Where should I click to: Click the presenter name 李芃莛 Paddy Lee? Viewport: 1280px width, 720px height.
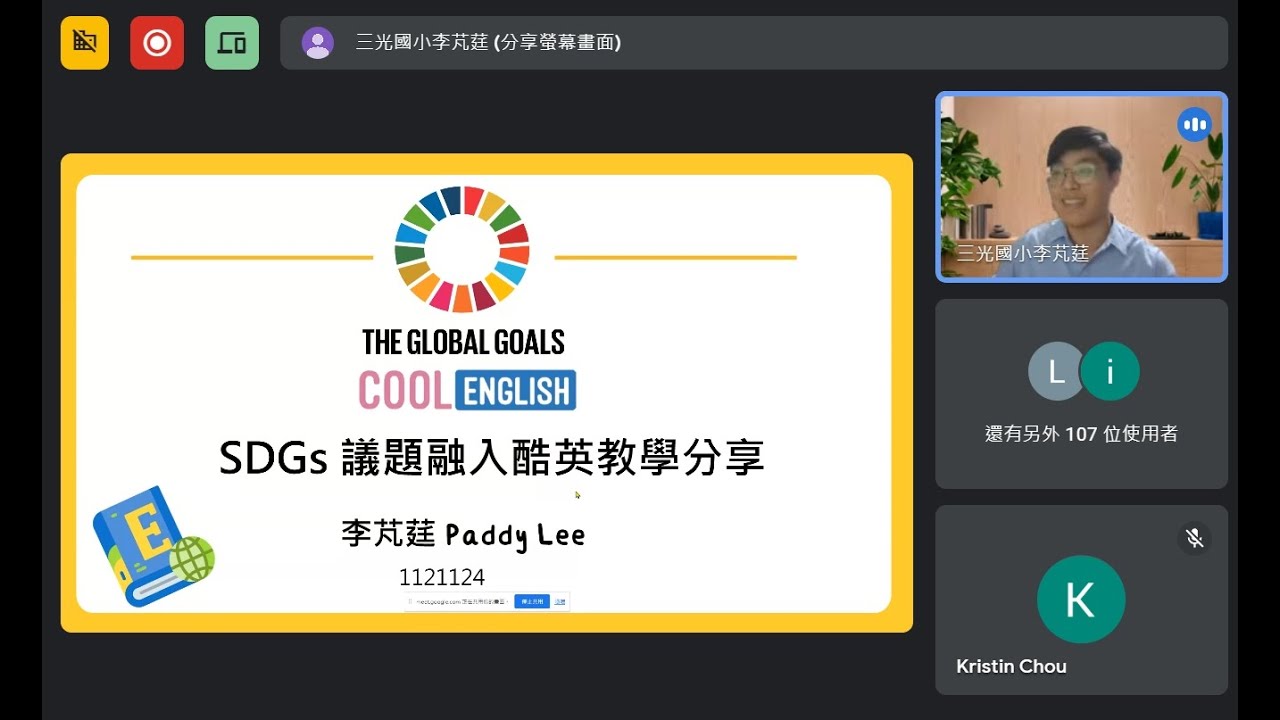(x=462, y=535)
